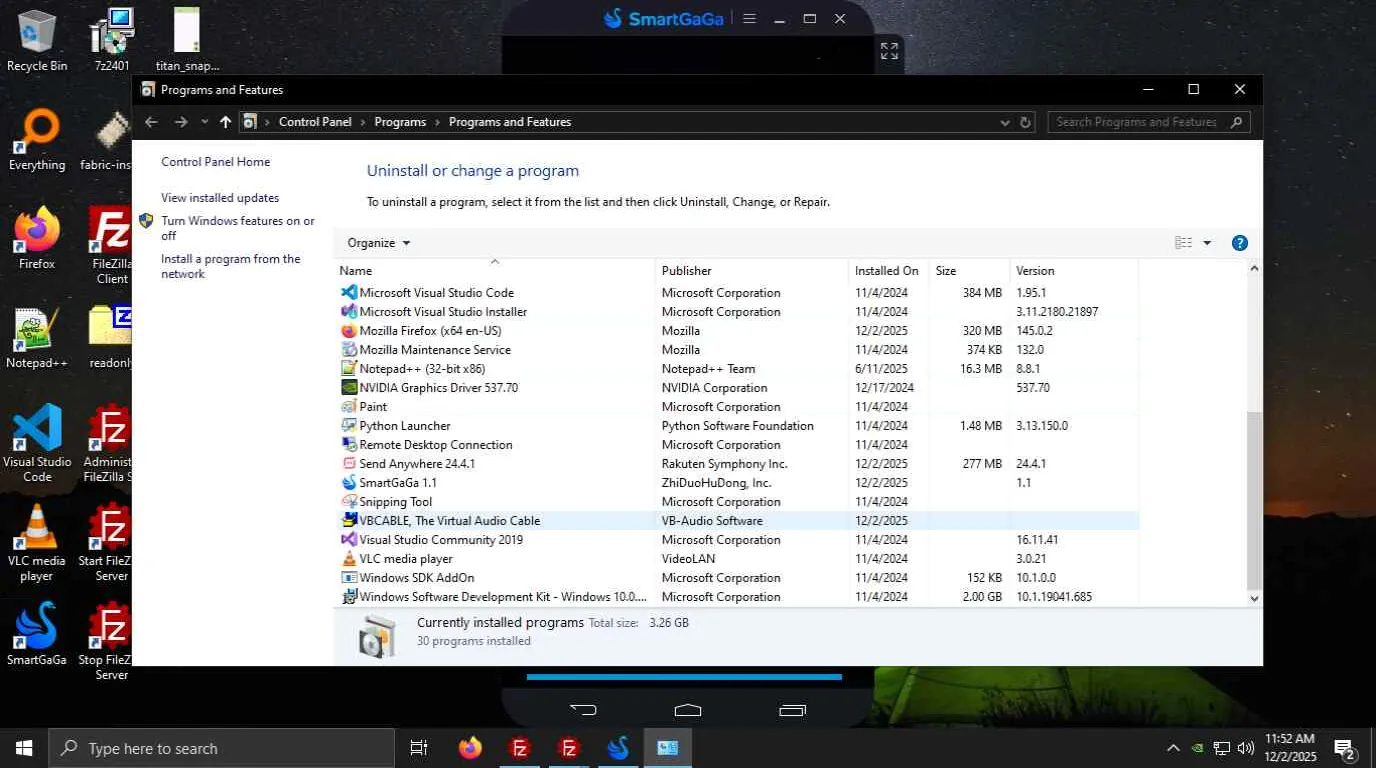Open Firefox from the taskbar
This screenshot has width=1376, height=768.
coord(470,748)
